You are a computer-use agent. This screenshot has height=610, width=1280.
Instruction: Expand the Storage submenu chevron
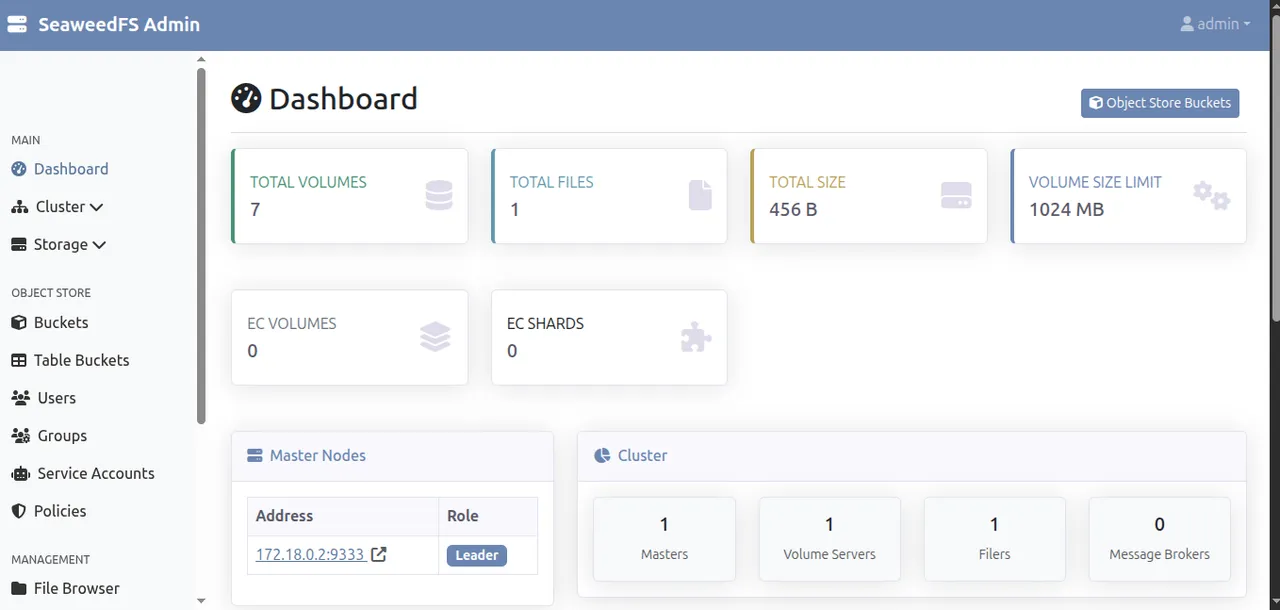100,245
